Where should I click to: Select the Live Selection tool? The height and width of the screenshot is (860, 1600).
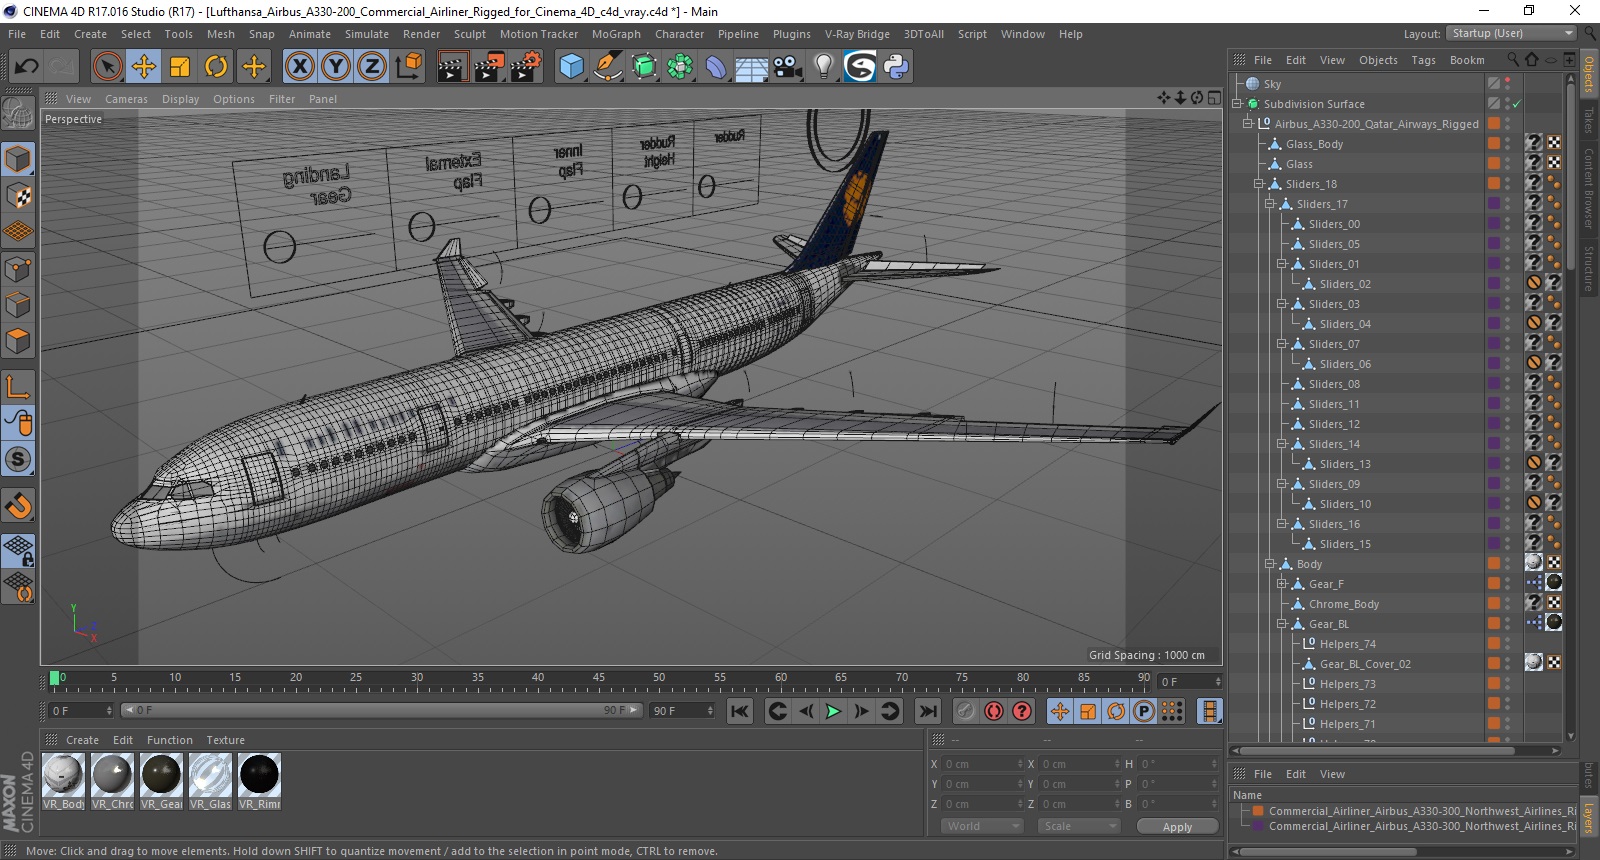pos(107,67)
